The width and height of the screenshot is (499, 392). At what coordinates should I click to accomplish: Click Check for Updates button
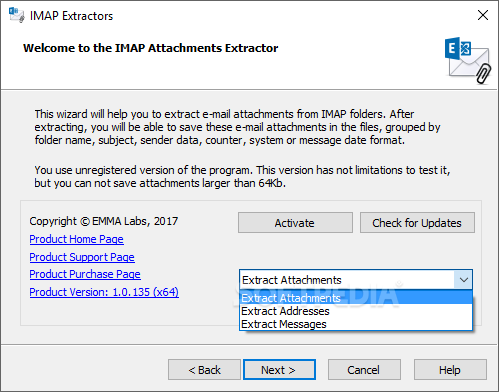pyautogui.click(x=417, y=223)
